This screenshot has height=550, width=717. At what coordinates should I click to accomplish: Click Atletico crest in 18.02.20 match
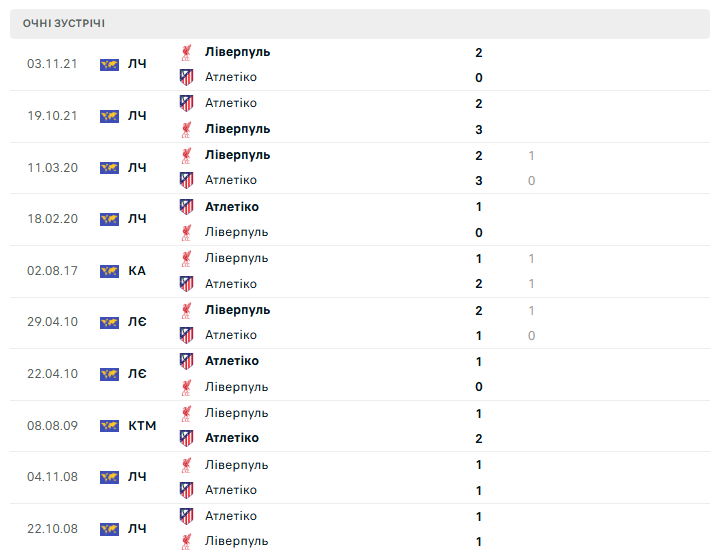(x=186, y=207)
